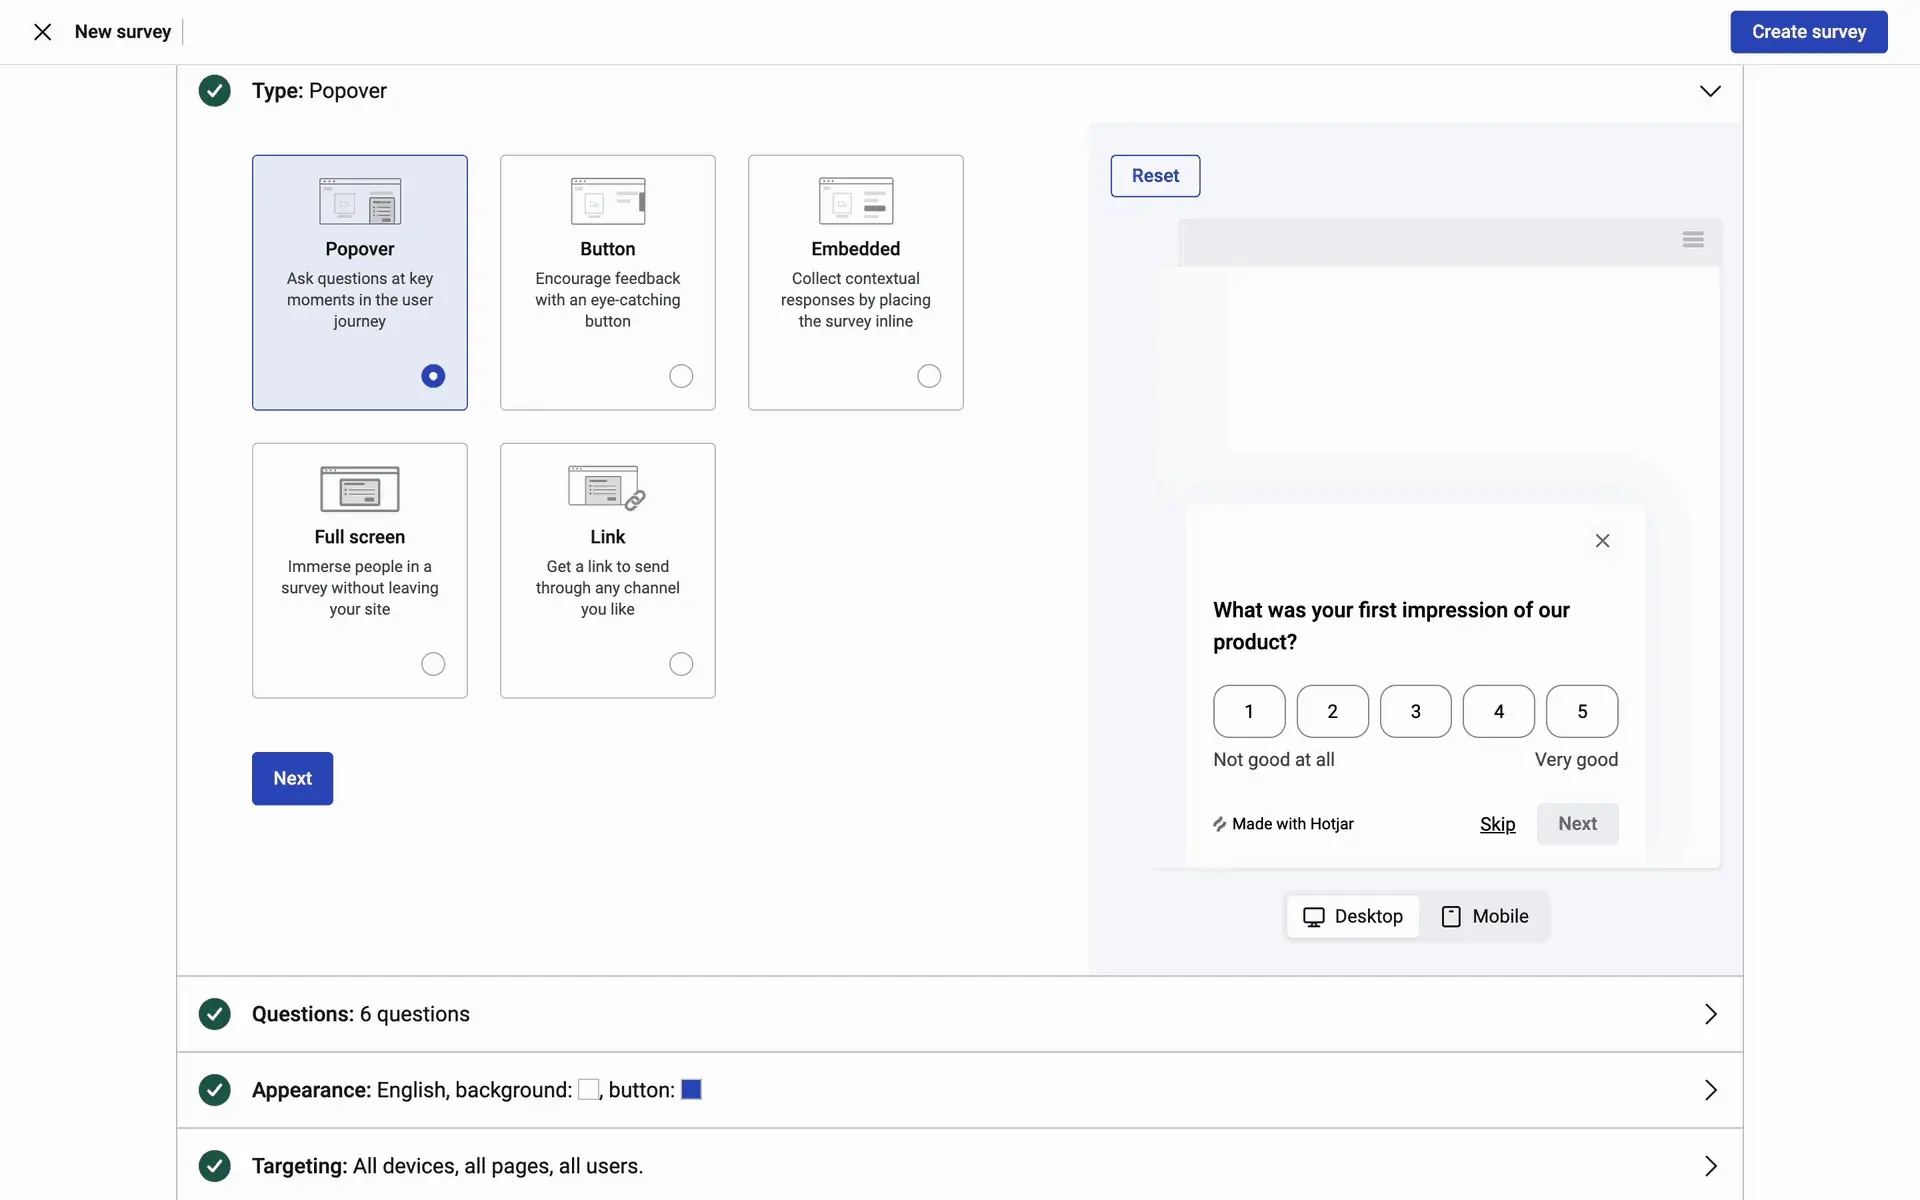1920x1200 pixels.
Task: Click the Link survey type chain icon
Action: point(634,499)
